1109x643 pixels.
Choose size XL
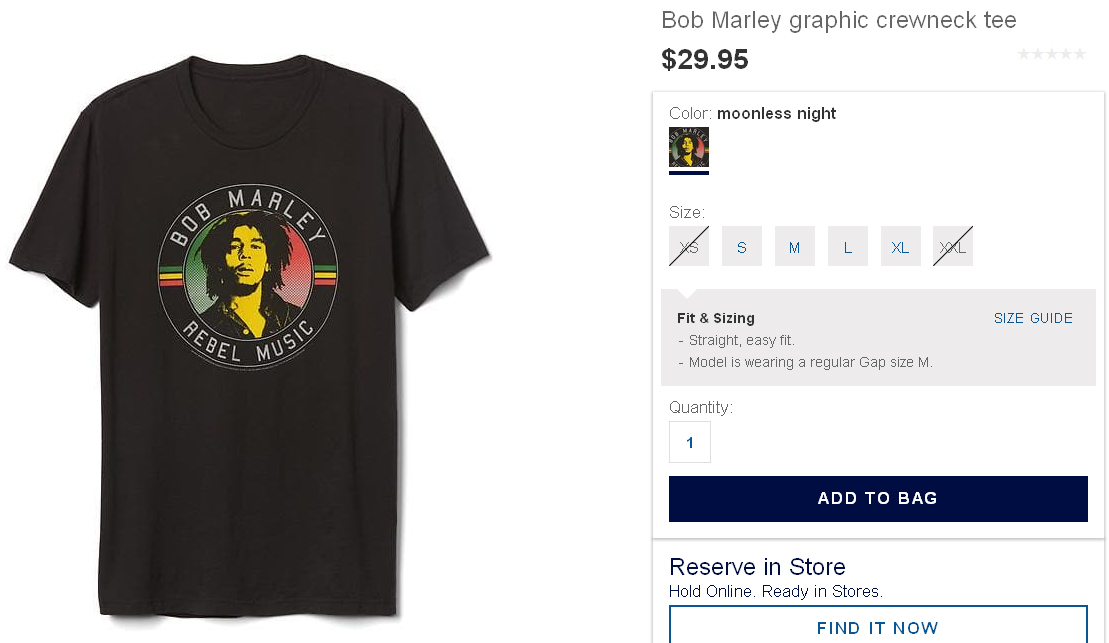coord(901,247)
